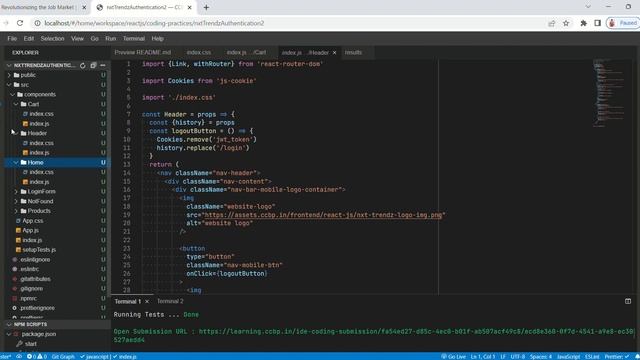The width and height of the screenshot is (640, 360).
Task: Click UTF-8 encoding in status bar
Action: click(x=518, y=356)
